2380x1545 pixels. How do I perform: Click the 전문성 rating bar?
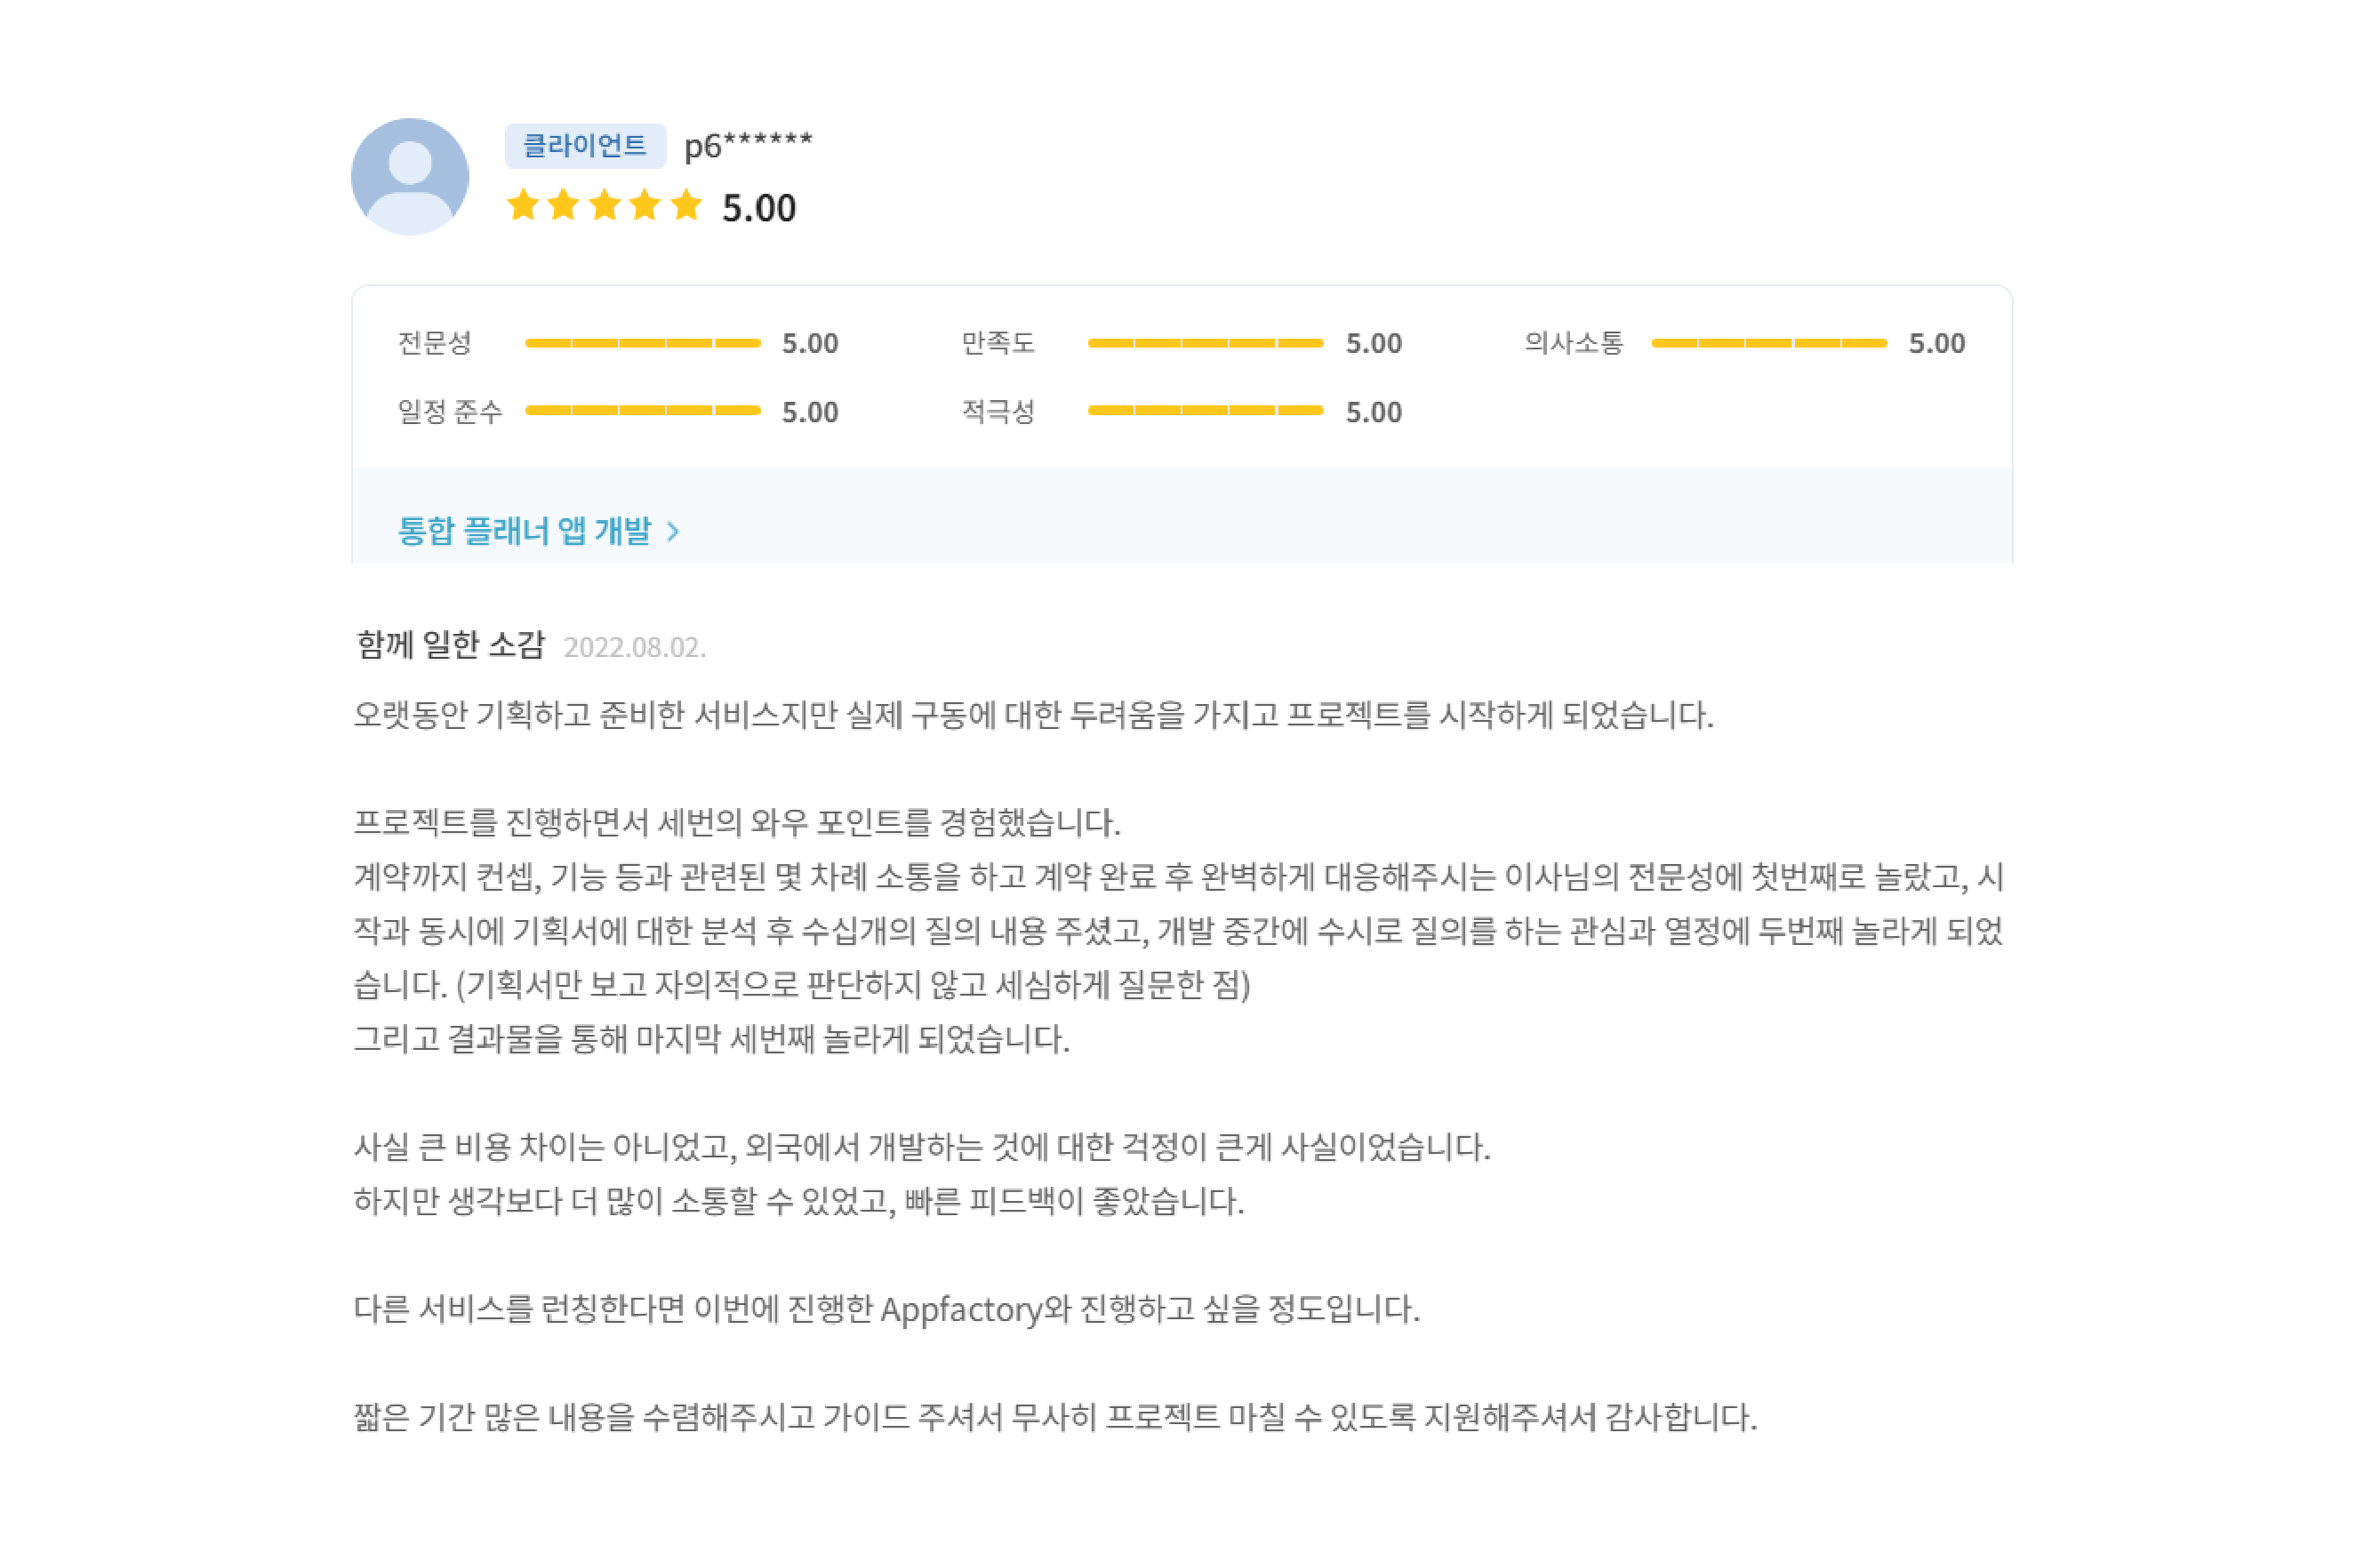[x=643, y=343]
